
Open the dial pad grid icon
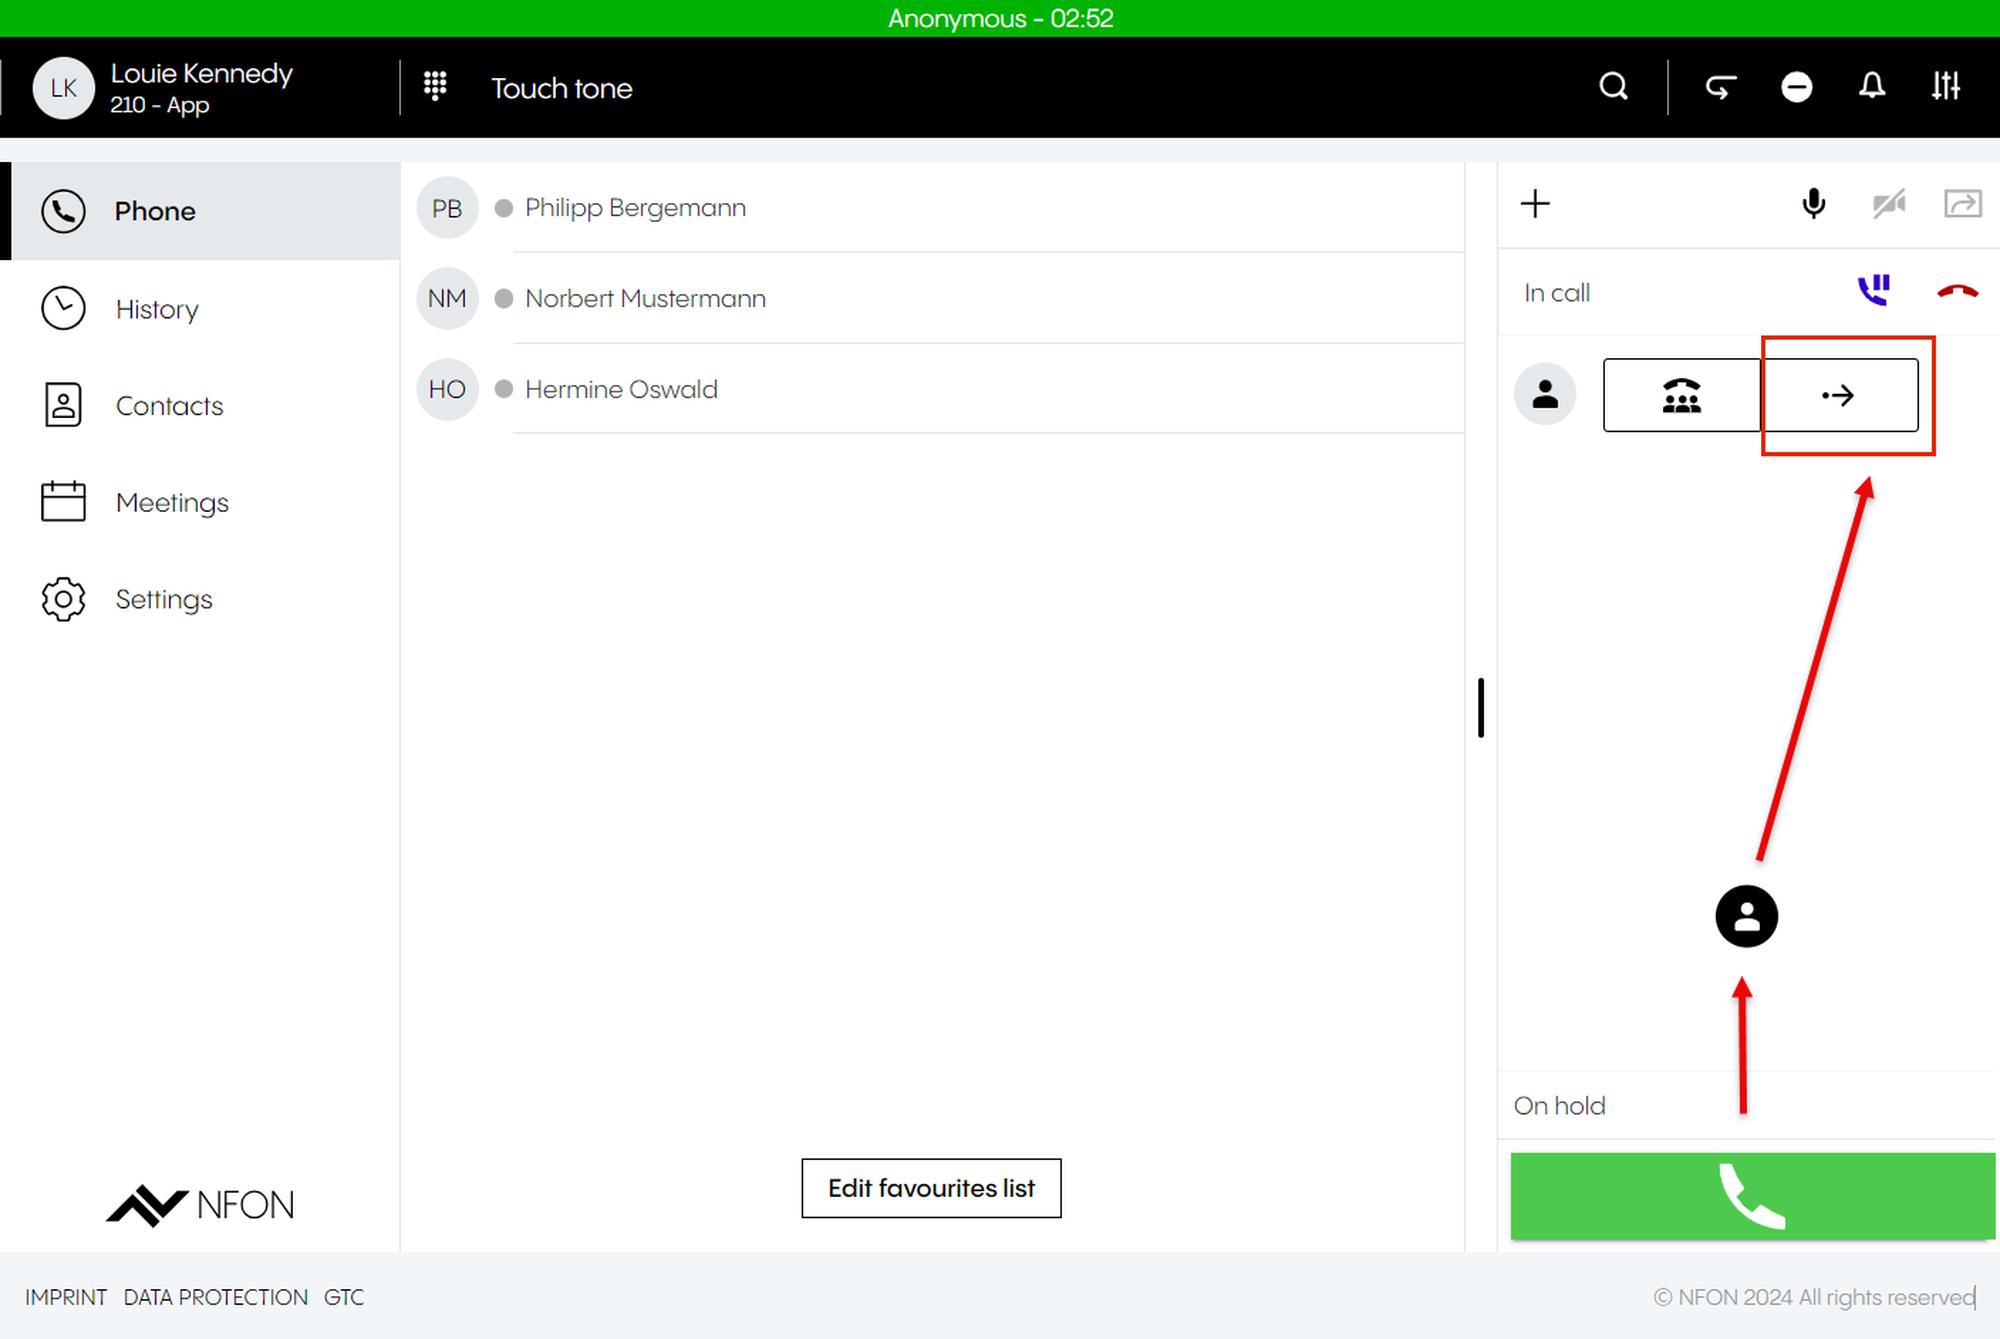[435, 87]
